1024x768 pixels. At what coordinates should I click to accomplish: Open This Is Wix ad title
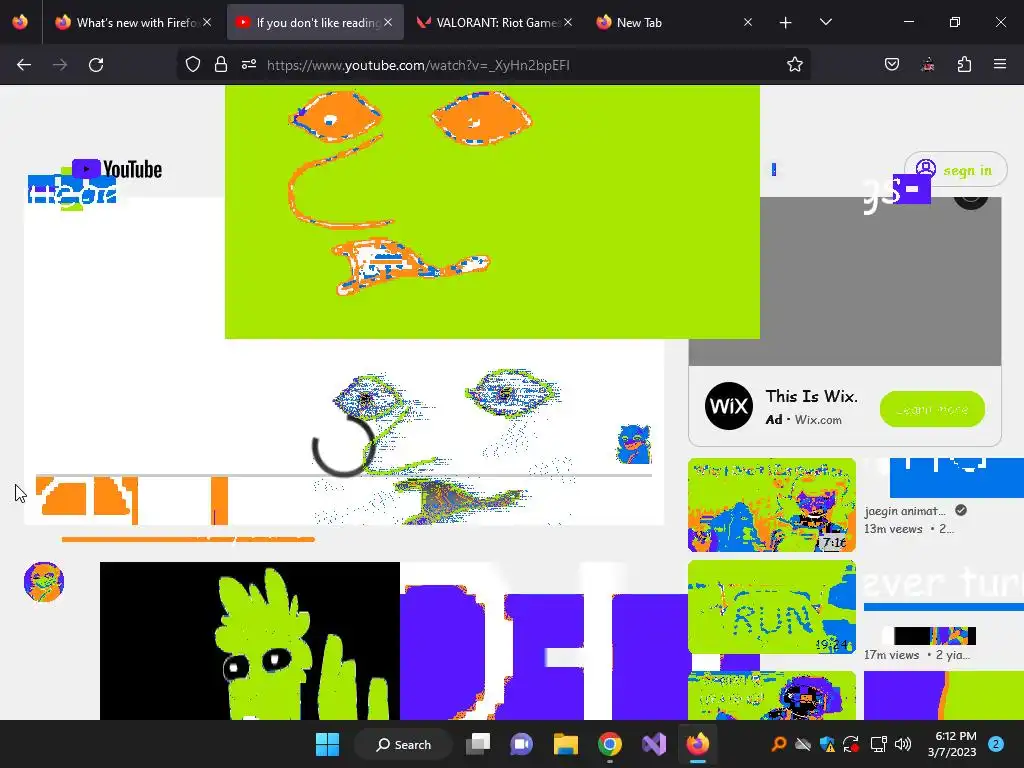(x=811, y=396)
